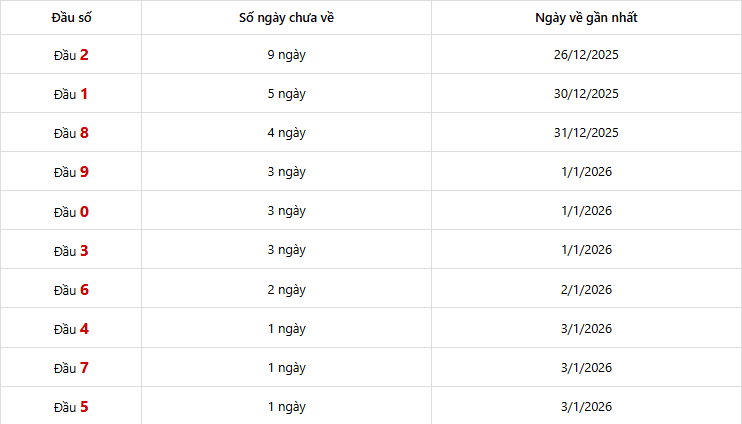Click the "9 ngày" cell
The width and height of the screenshot is (742, 424).
tap(286, 55)
